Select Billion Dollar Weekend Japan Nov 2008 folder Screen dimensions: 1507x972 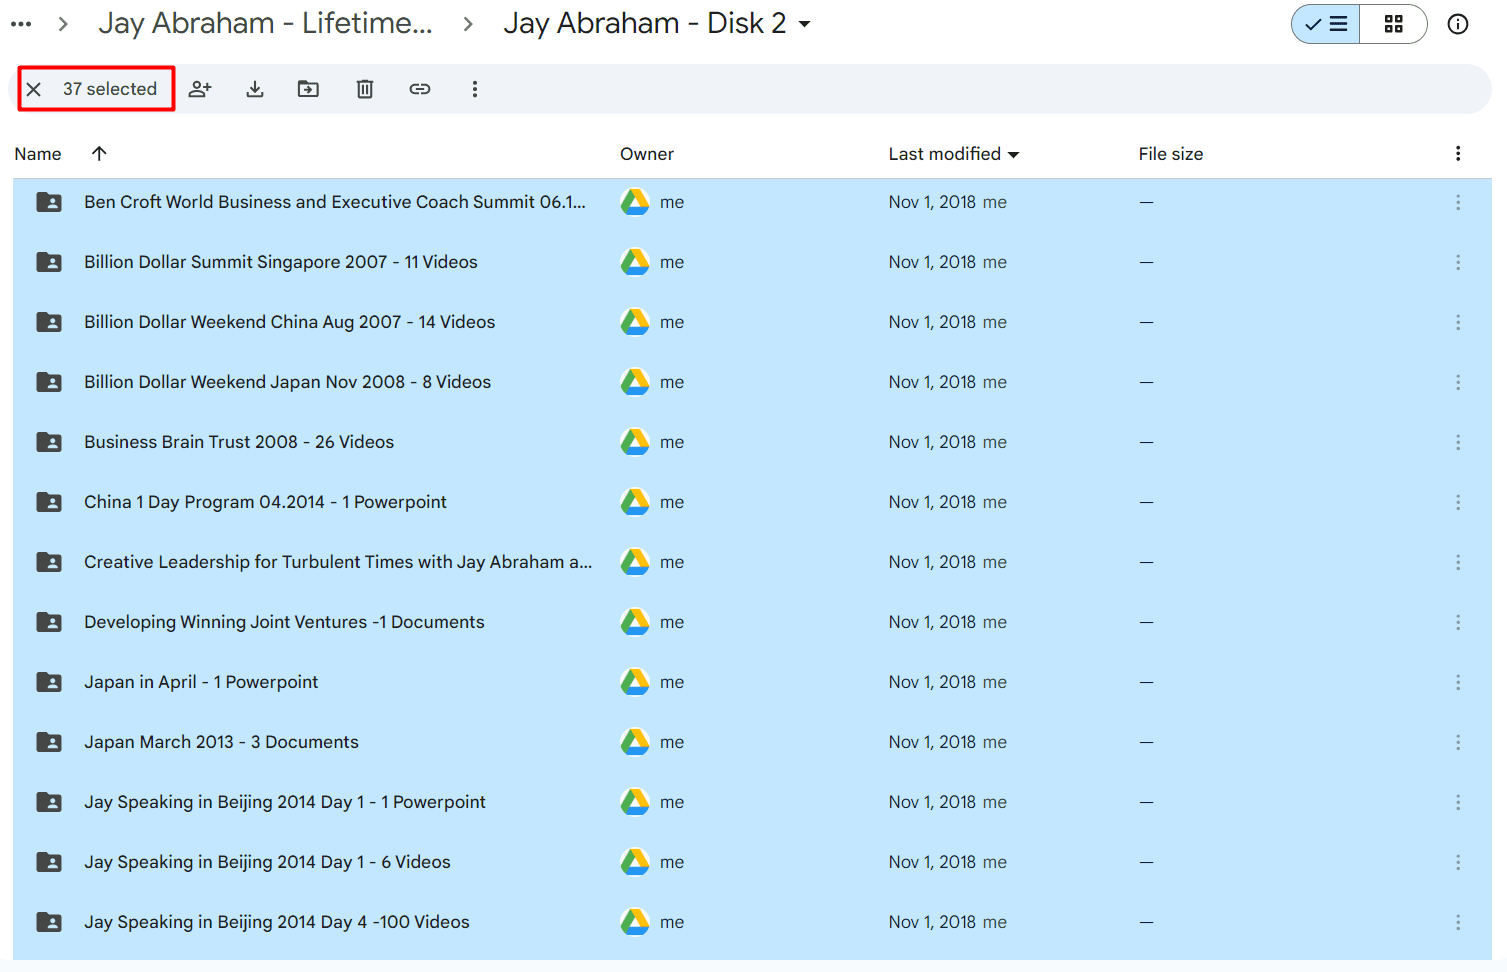pyautogui.click(x=752, y=382)
